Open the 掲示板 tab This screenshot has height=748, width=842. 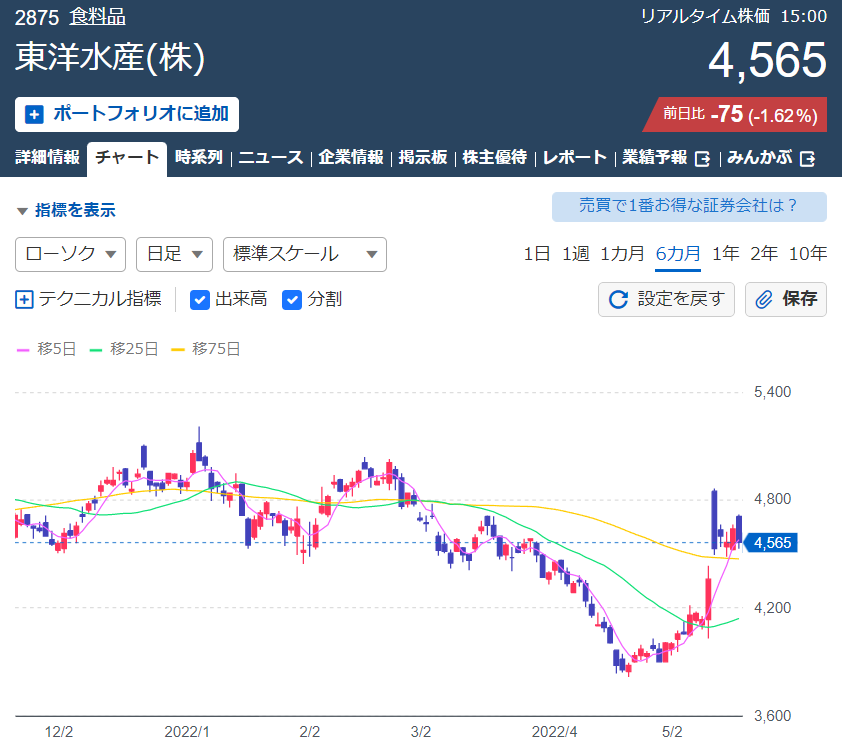click(x=423, y=157)
